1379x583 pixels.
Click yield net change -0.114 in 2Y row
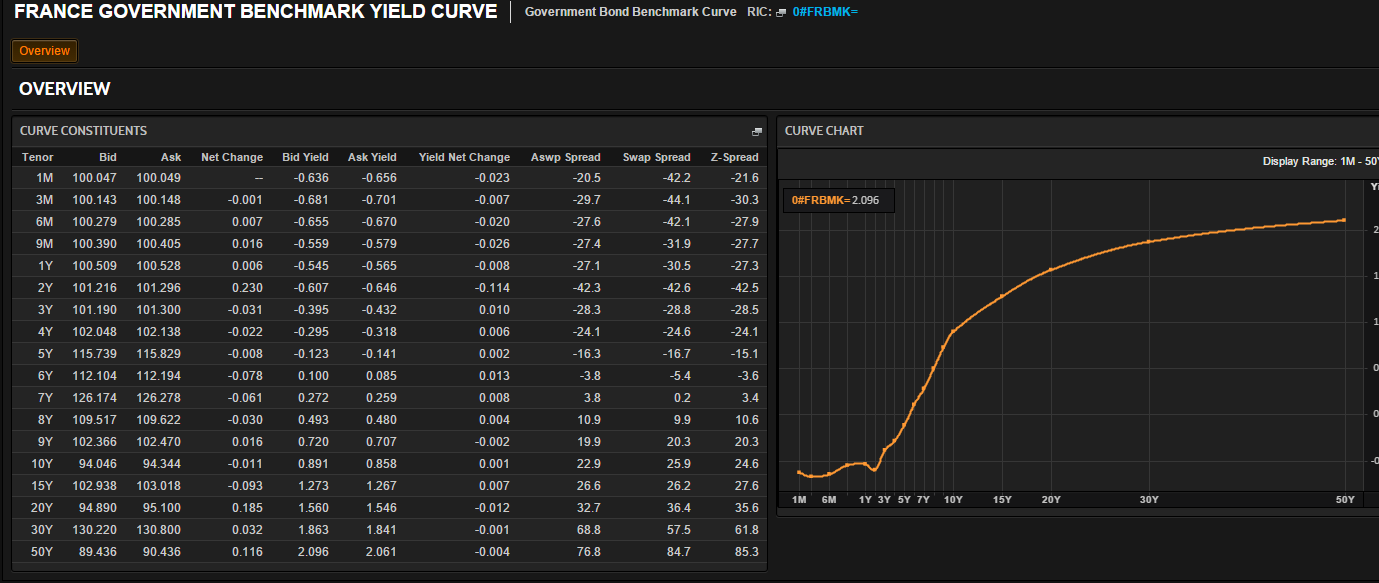492,288
